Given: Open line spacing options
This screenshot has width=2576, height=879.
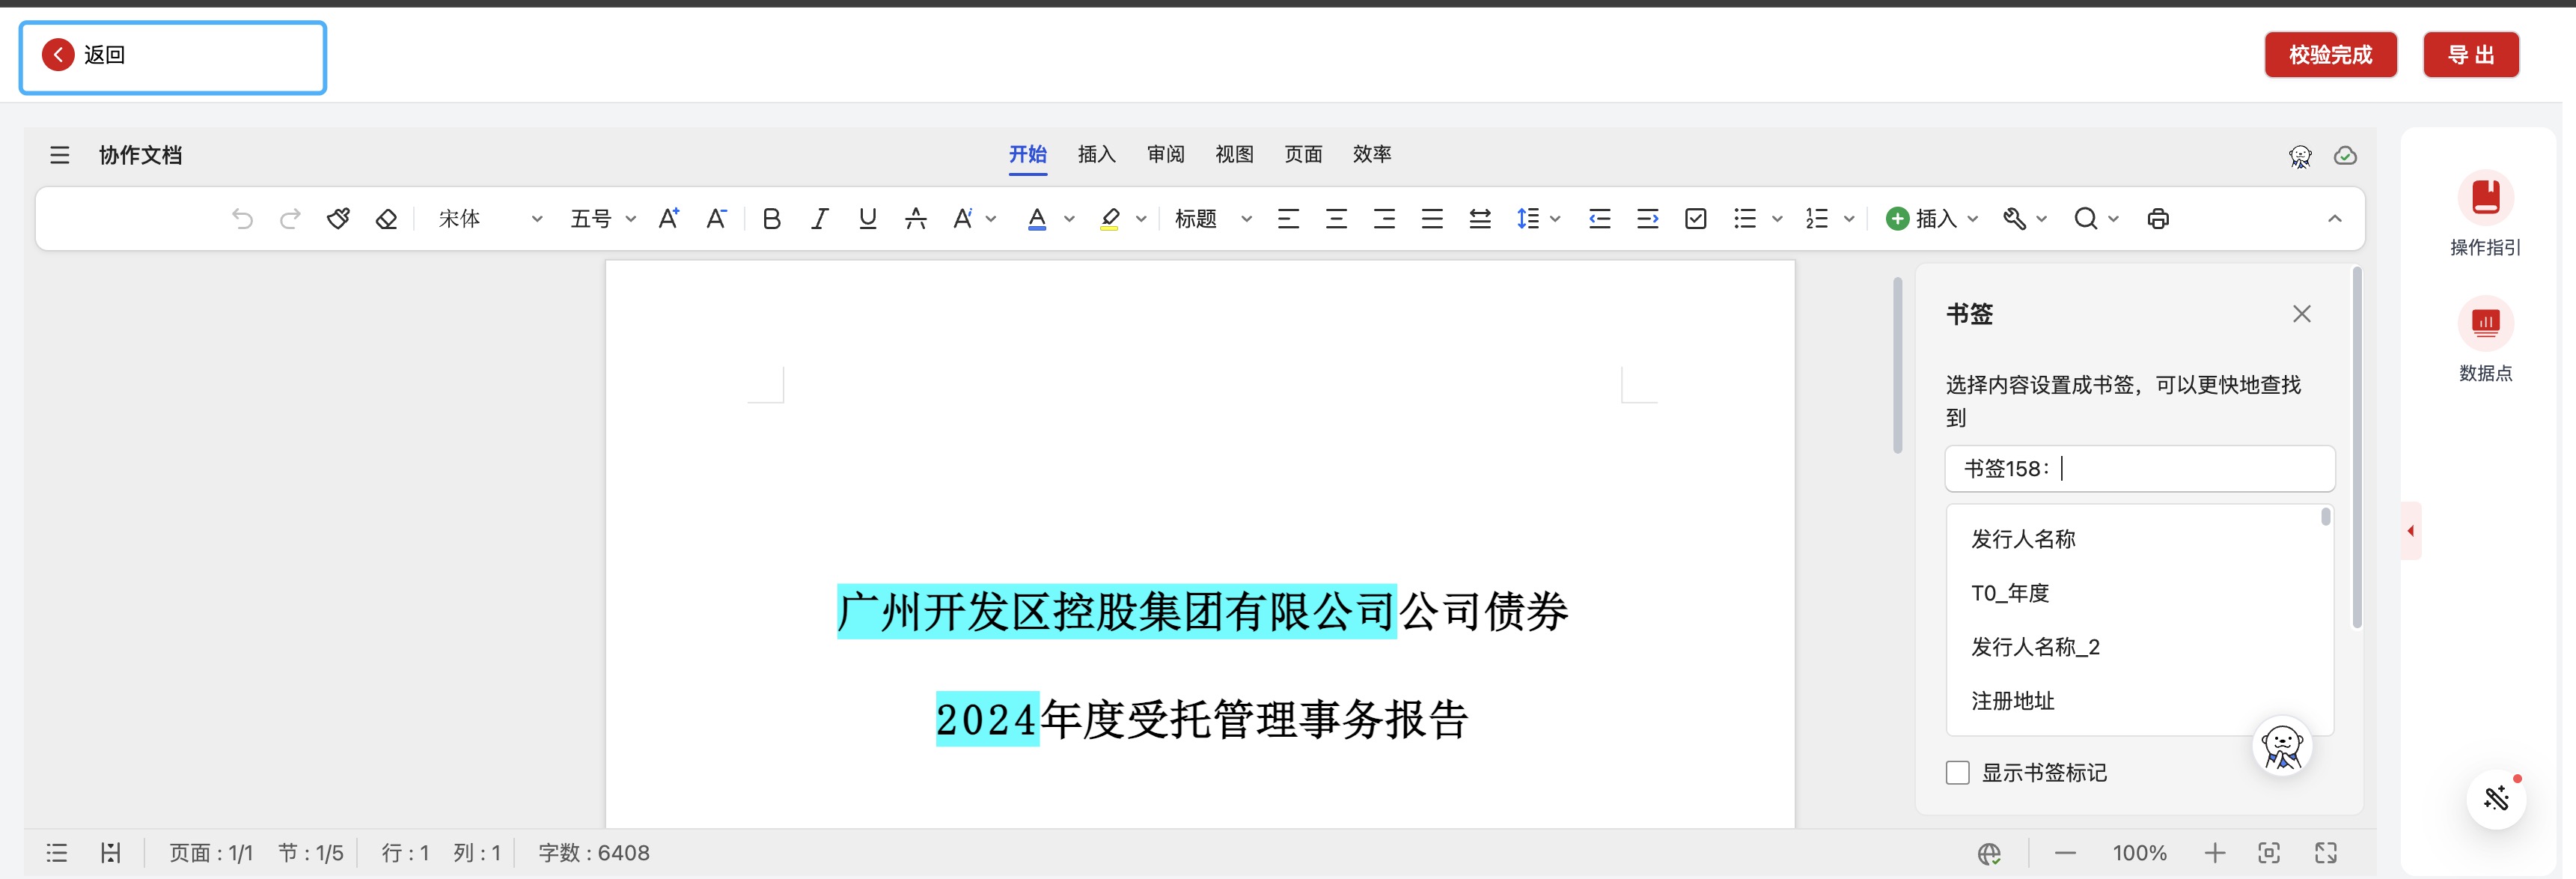Looking at the screenshot, I should click(x=1528, y=218).
